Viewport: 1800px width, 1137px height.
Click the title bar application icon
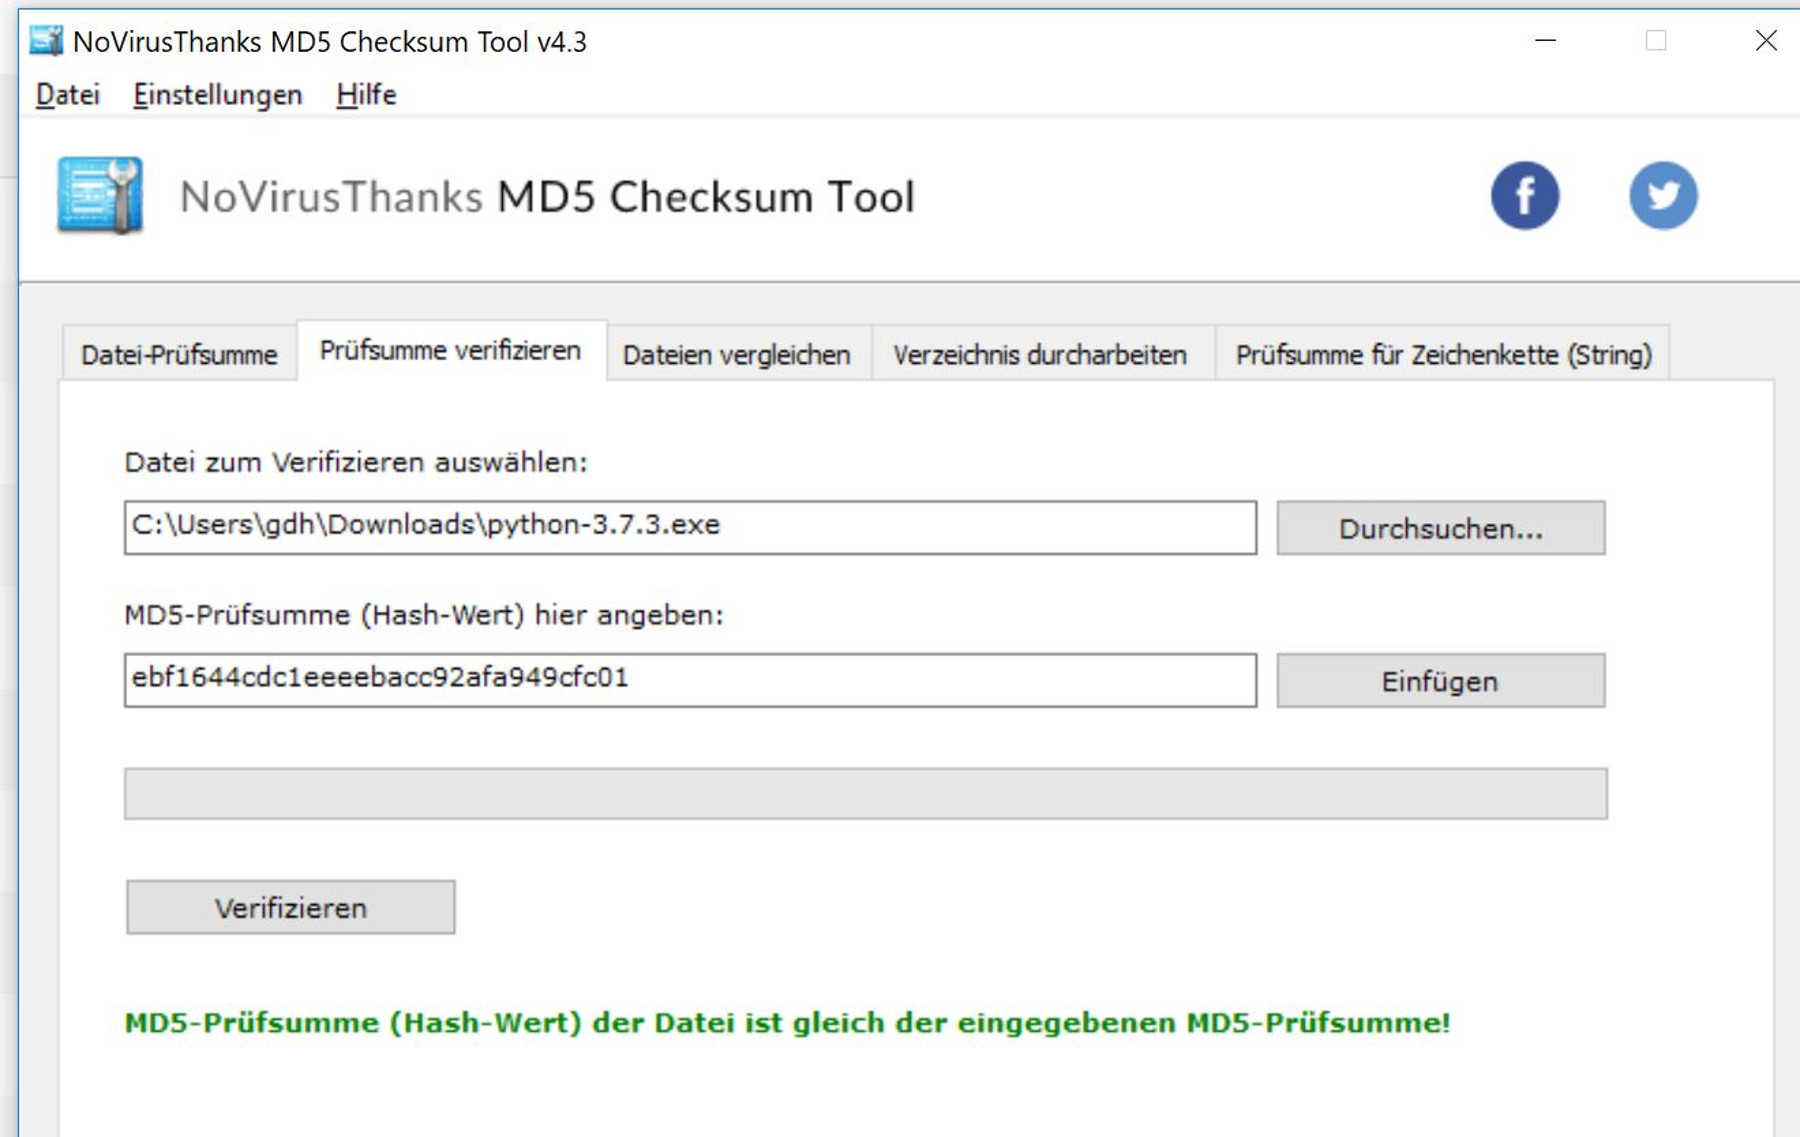click(x=46, y=41)
